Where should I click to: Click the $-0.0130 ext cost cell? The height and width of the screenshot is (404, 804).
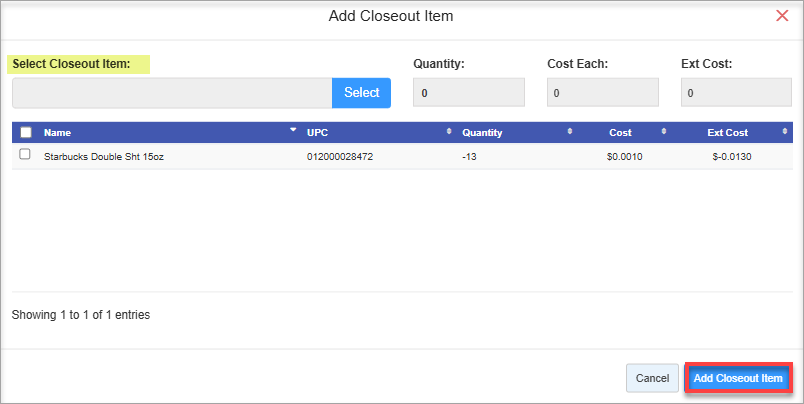click(730, 156)
